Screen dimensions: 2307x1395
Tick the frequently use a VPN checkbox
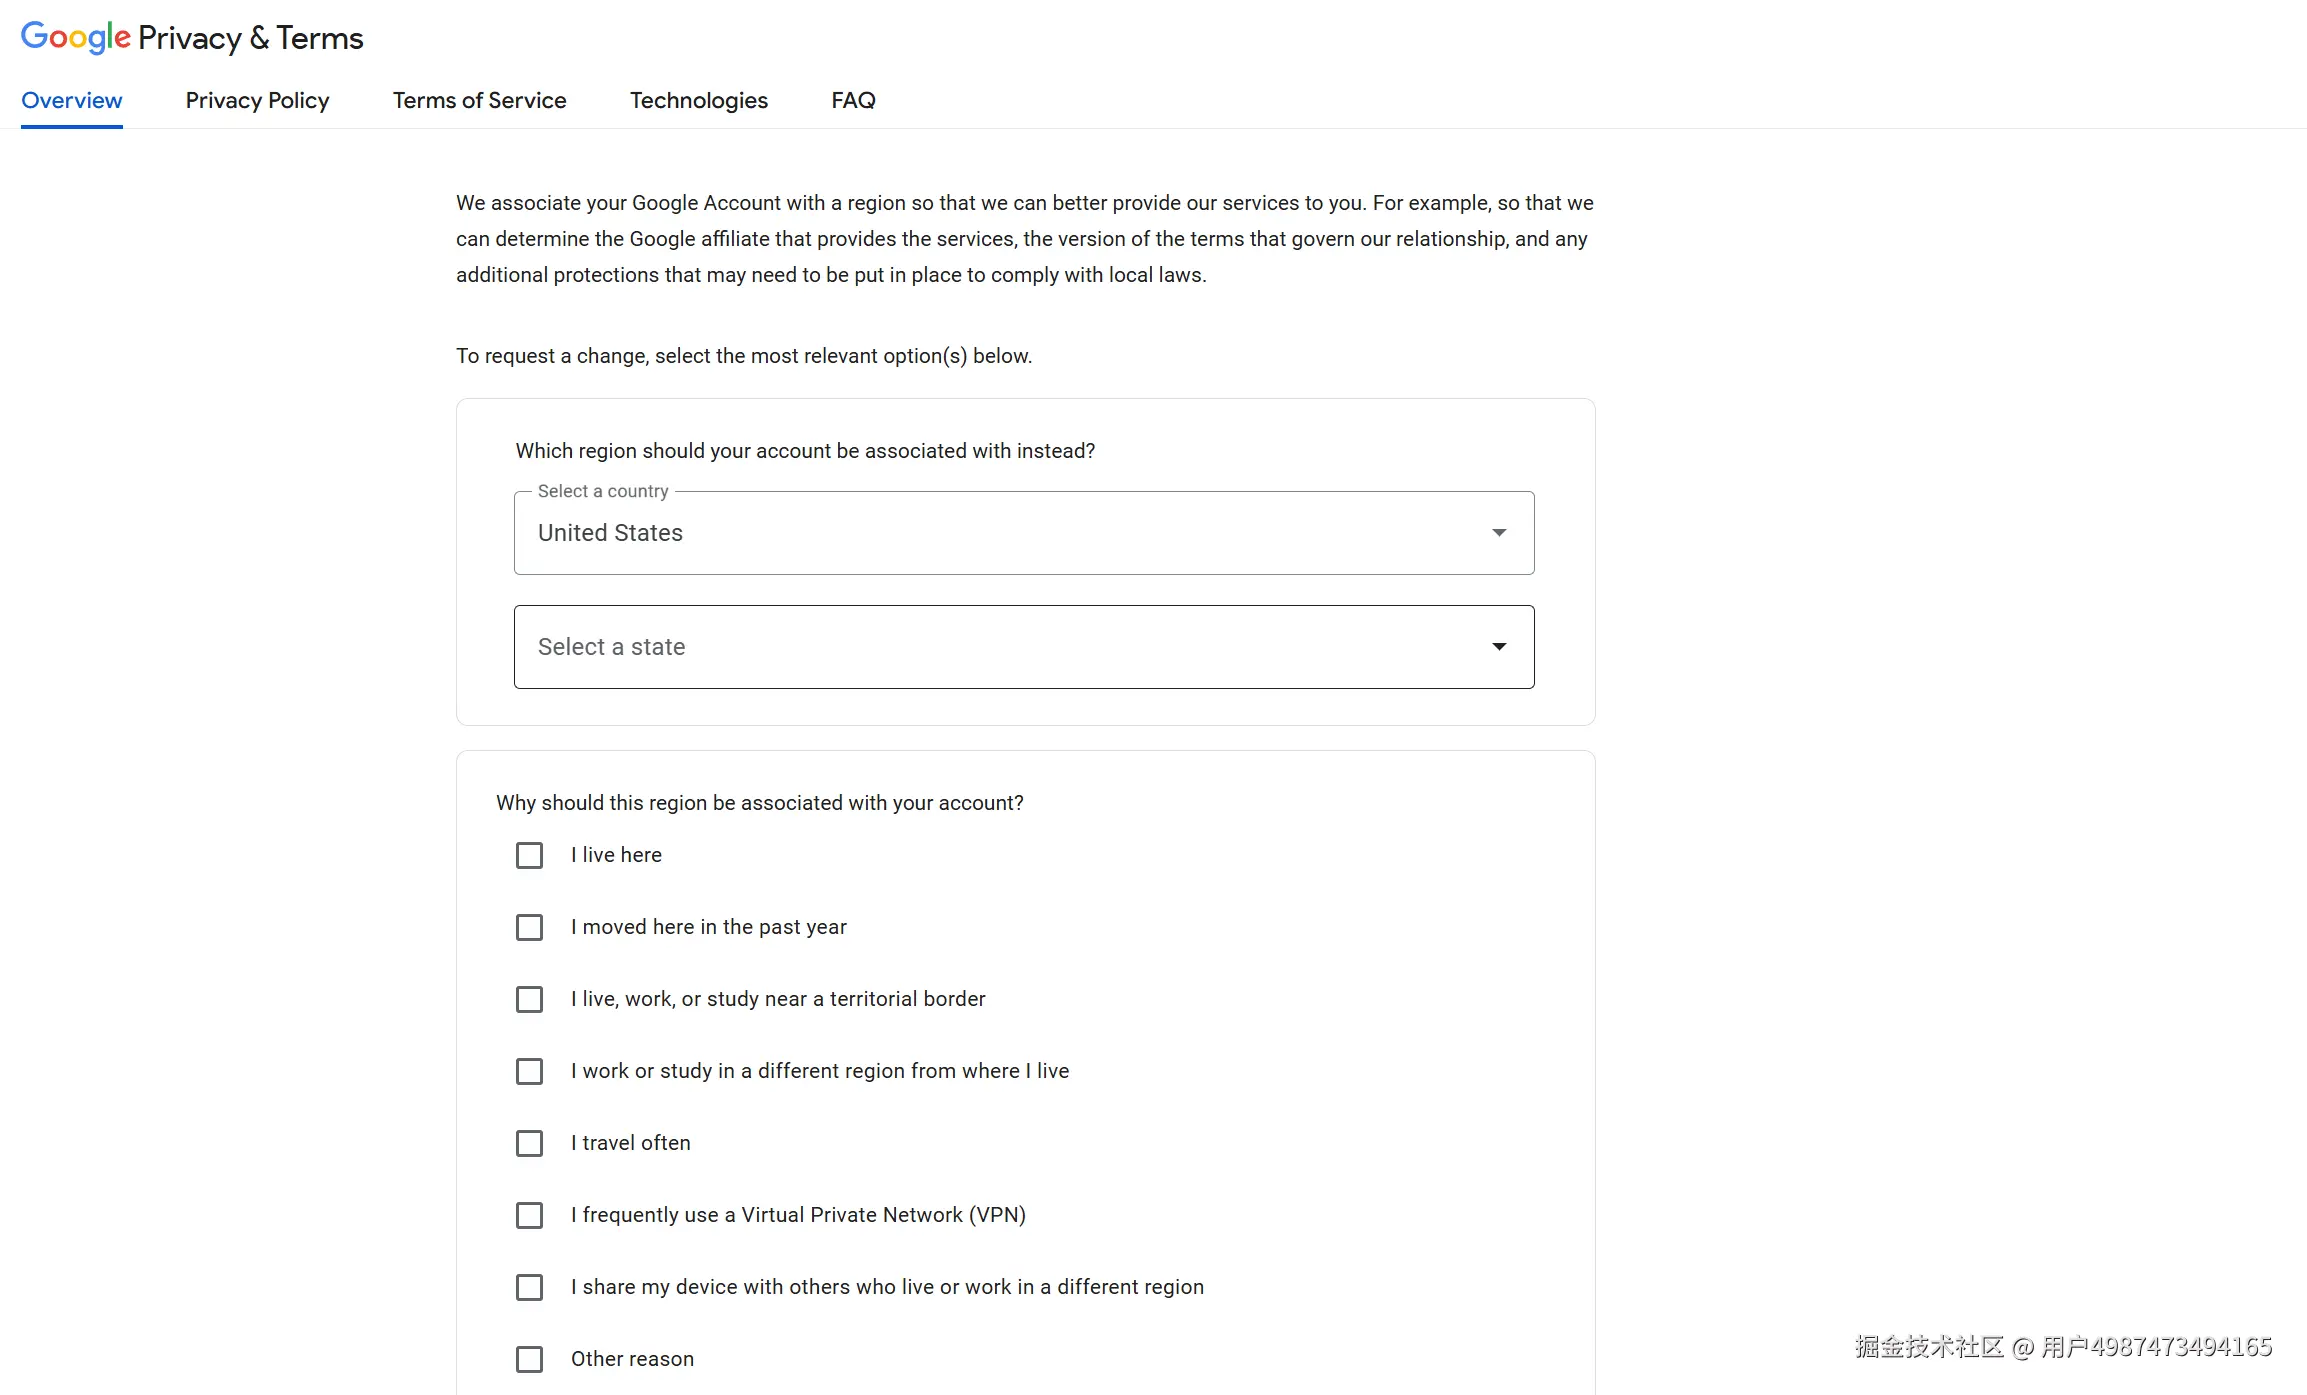click(529, 1215)
